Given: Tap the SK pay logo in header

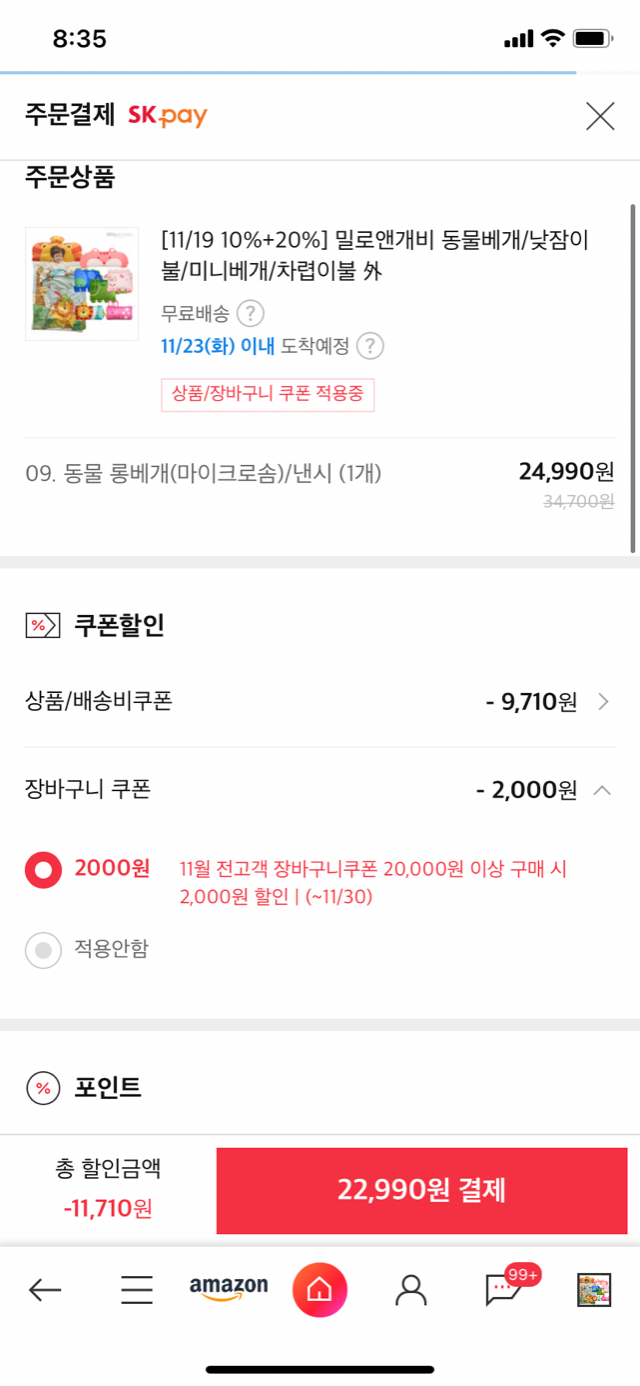Looking at the screenshot, I should pyautogui.click(x=167, y=115).
